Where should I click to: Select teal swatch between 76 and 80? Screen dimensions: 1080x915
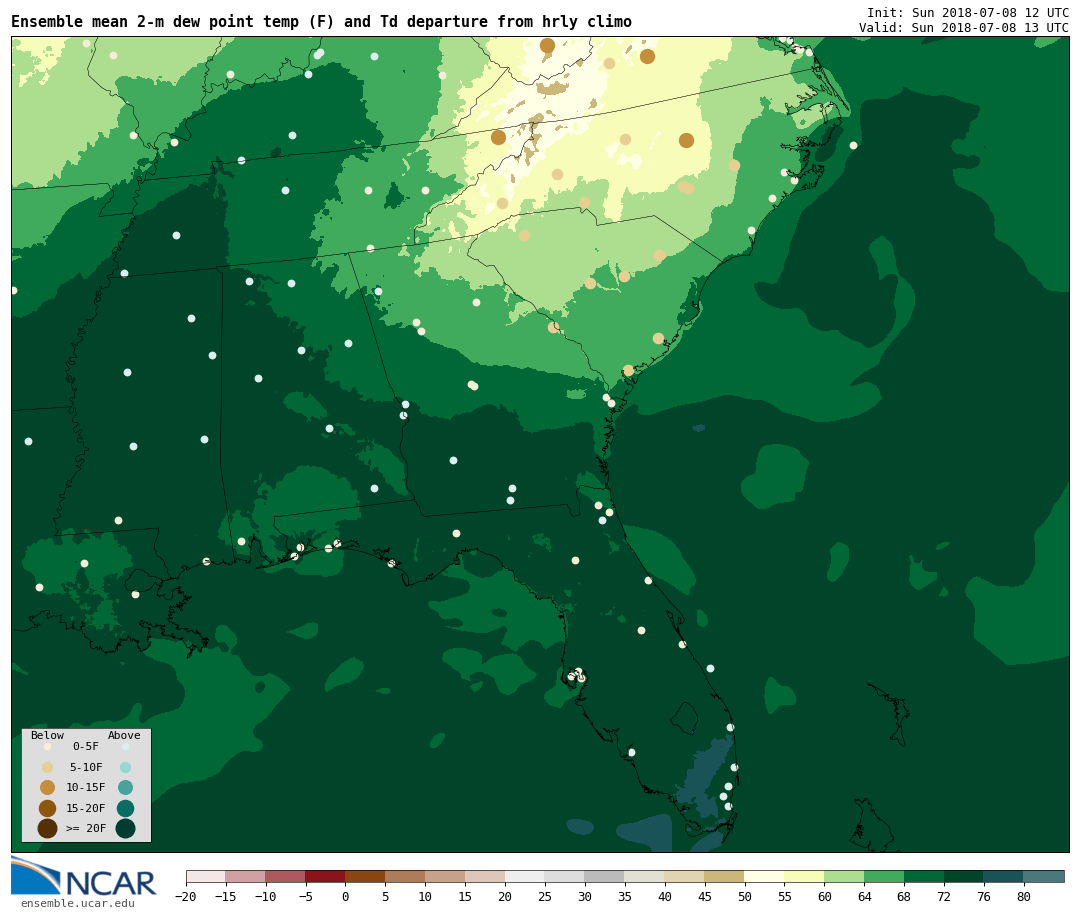coord(1004,877)
